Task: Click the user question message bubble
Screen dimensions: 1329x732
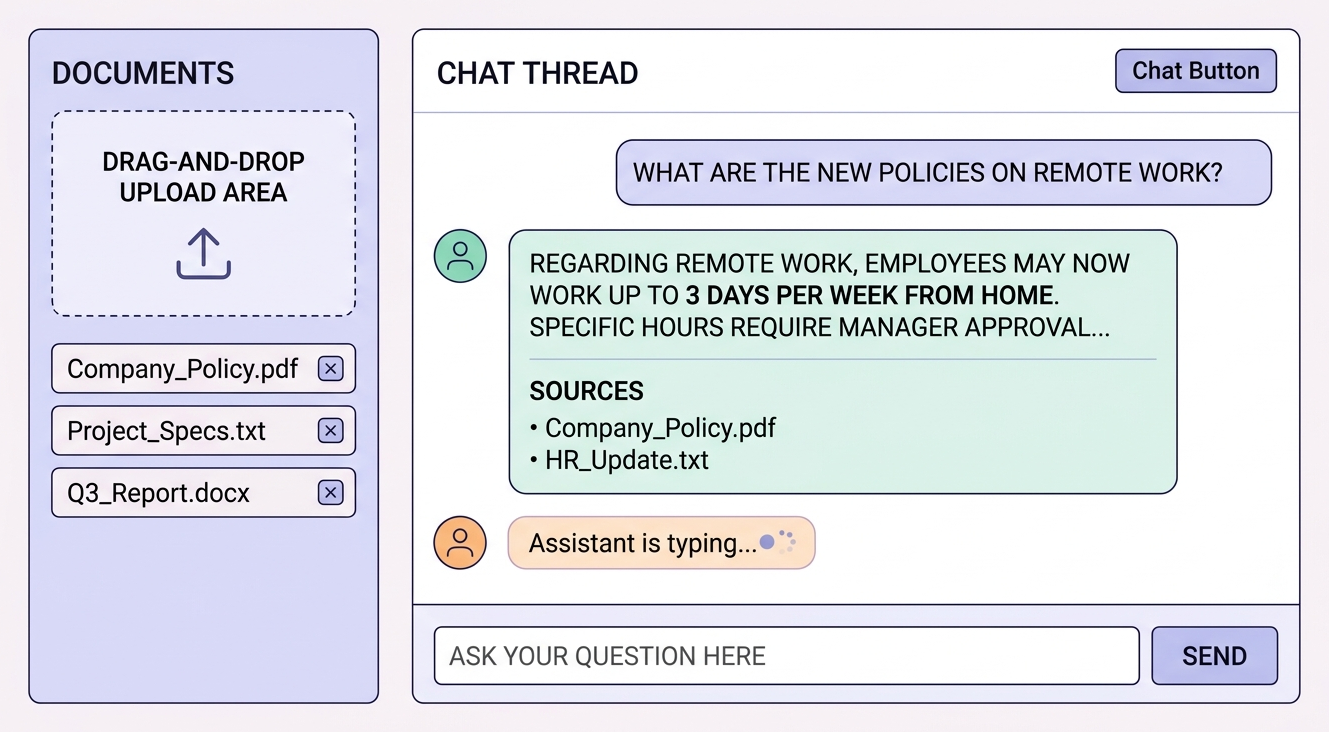Action: (x=944, y=172)
